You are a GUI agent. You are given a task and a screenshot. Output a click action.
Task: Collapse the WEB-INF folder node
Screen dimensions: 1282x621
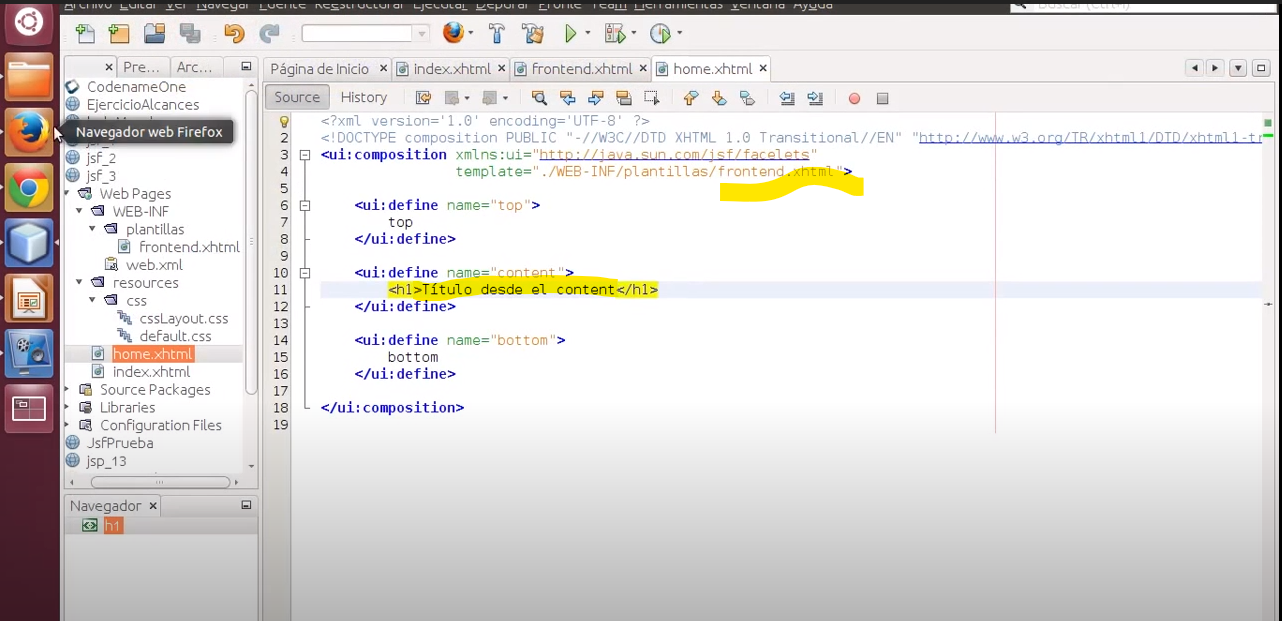point(81,212)
